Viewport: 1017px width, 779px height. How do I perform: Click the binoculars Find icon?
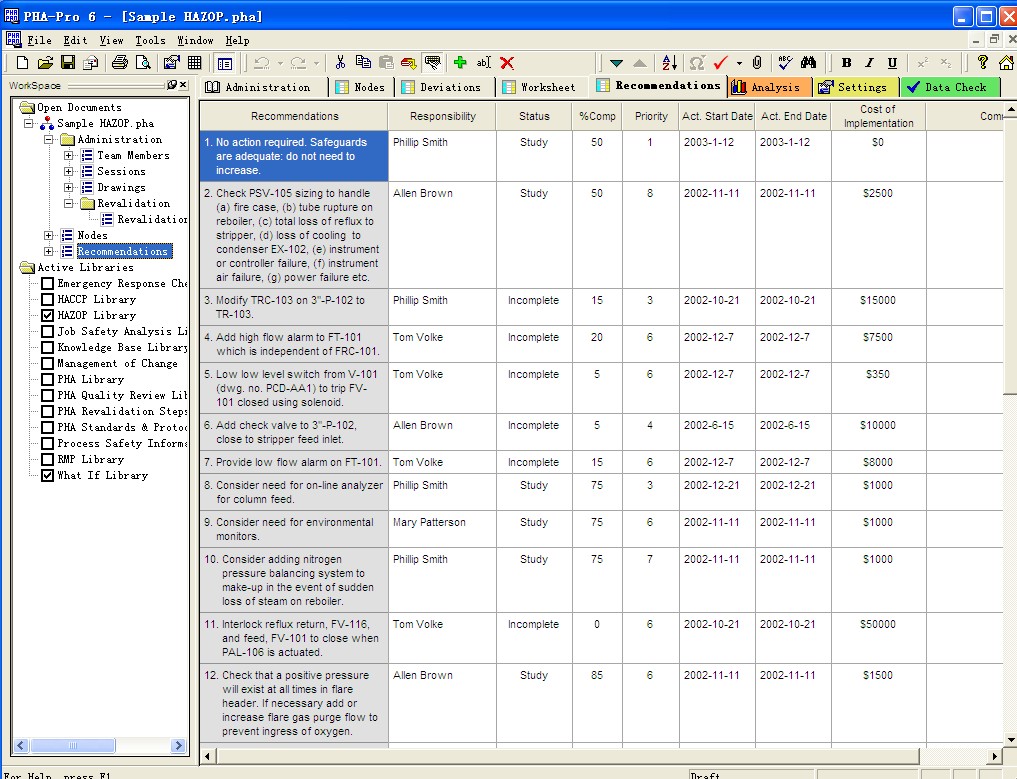coord(808,63)
